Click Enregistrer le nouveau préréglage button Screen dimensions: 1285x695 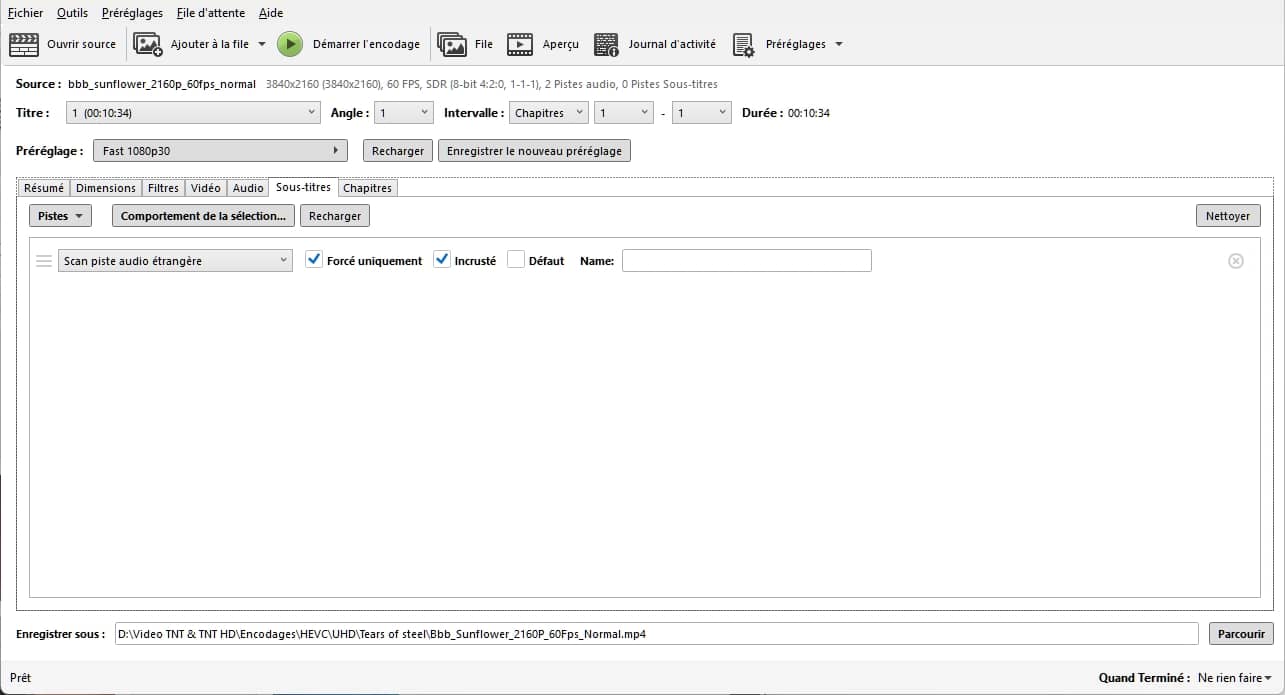tap(534, 151)
